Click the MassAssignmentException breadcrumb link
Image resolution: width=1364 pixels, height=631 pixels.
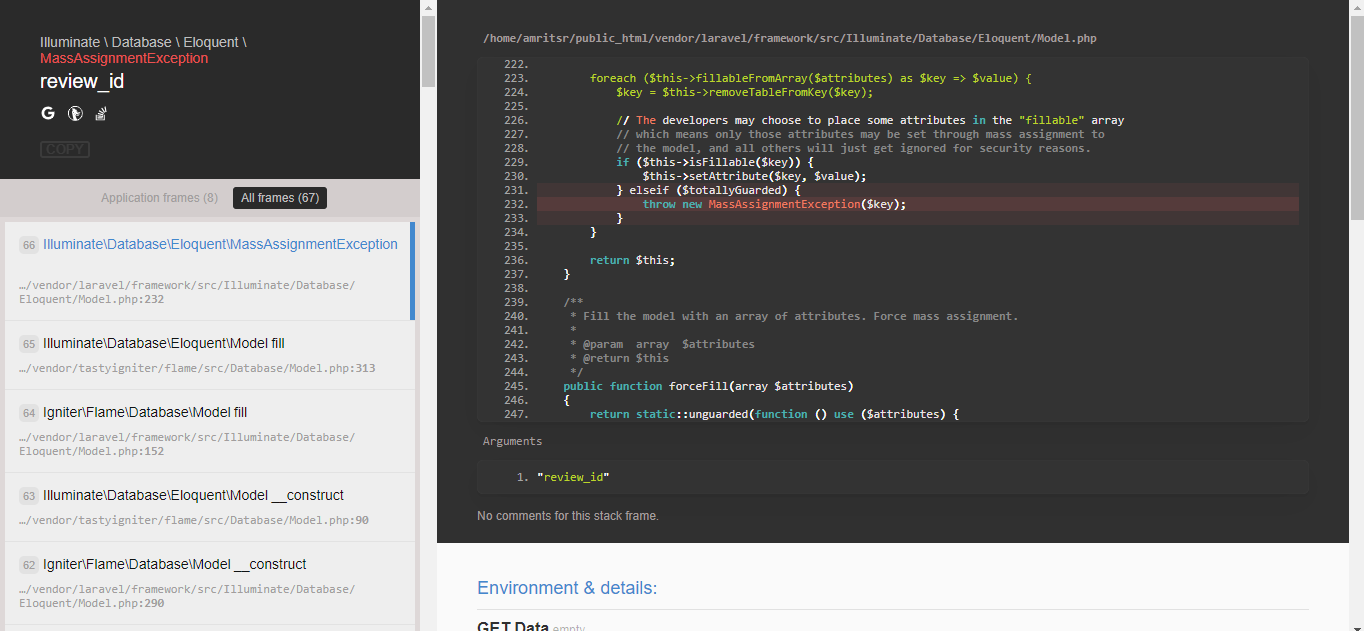[123, 58]
